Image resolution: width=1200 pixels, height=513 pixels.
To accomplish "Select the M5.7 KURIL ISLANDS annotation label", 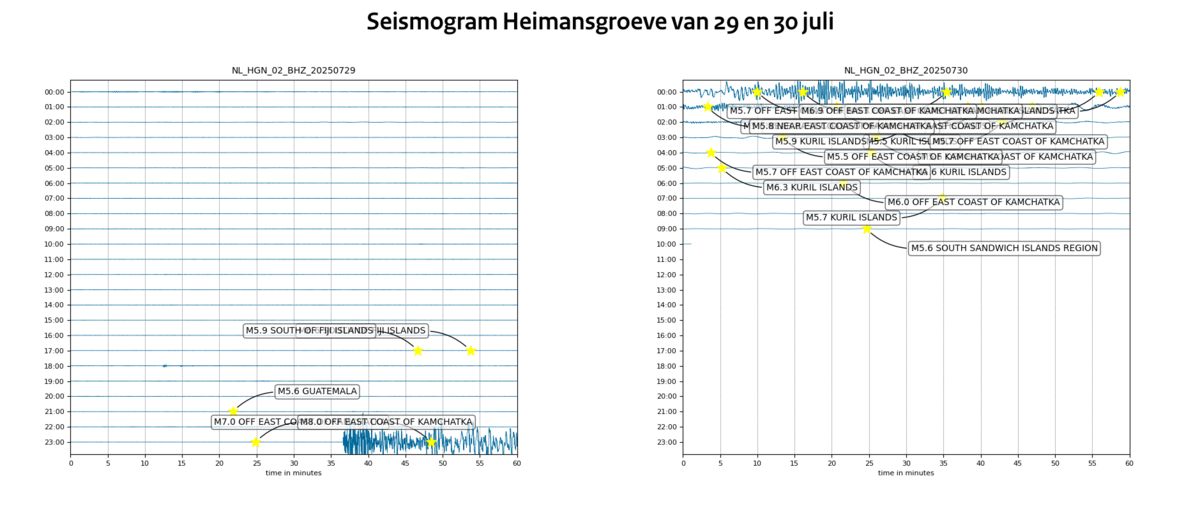I will [x=851, y=217].
